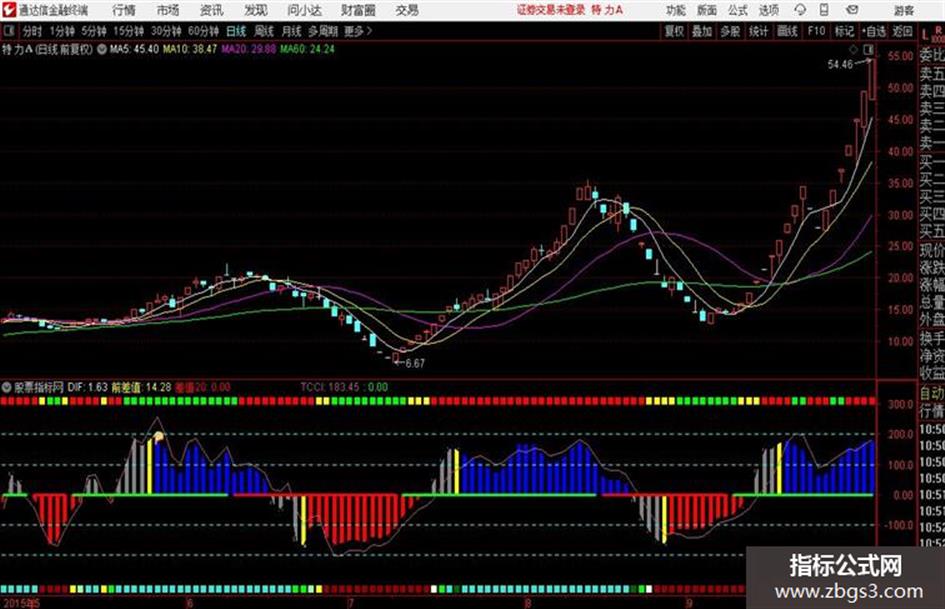Switch to the 周线 weekly tab
Screen dimensions: 945x609
pyautogui.click(x=264, y=31)
